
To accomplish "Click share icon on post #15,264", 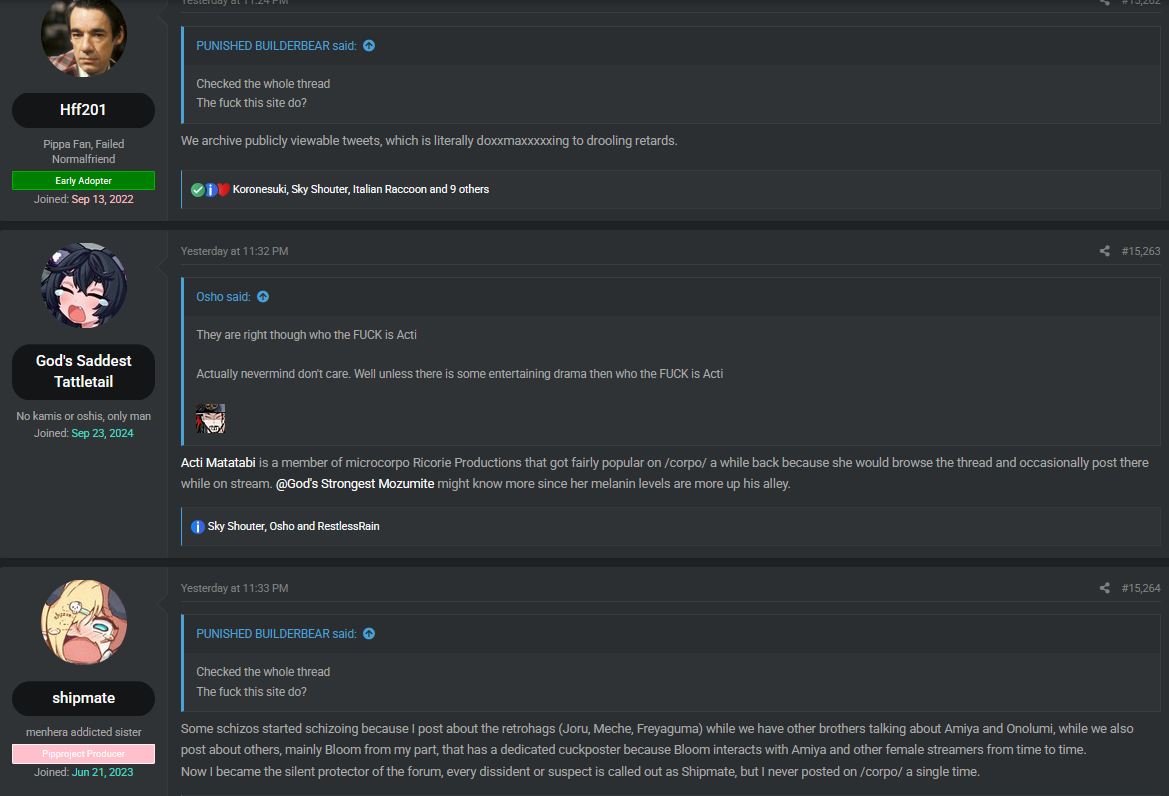I will coord(1104,588).
